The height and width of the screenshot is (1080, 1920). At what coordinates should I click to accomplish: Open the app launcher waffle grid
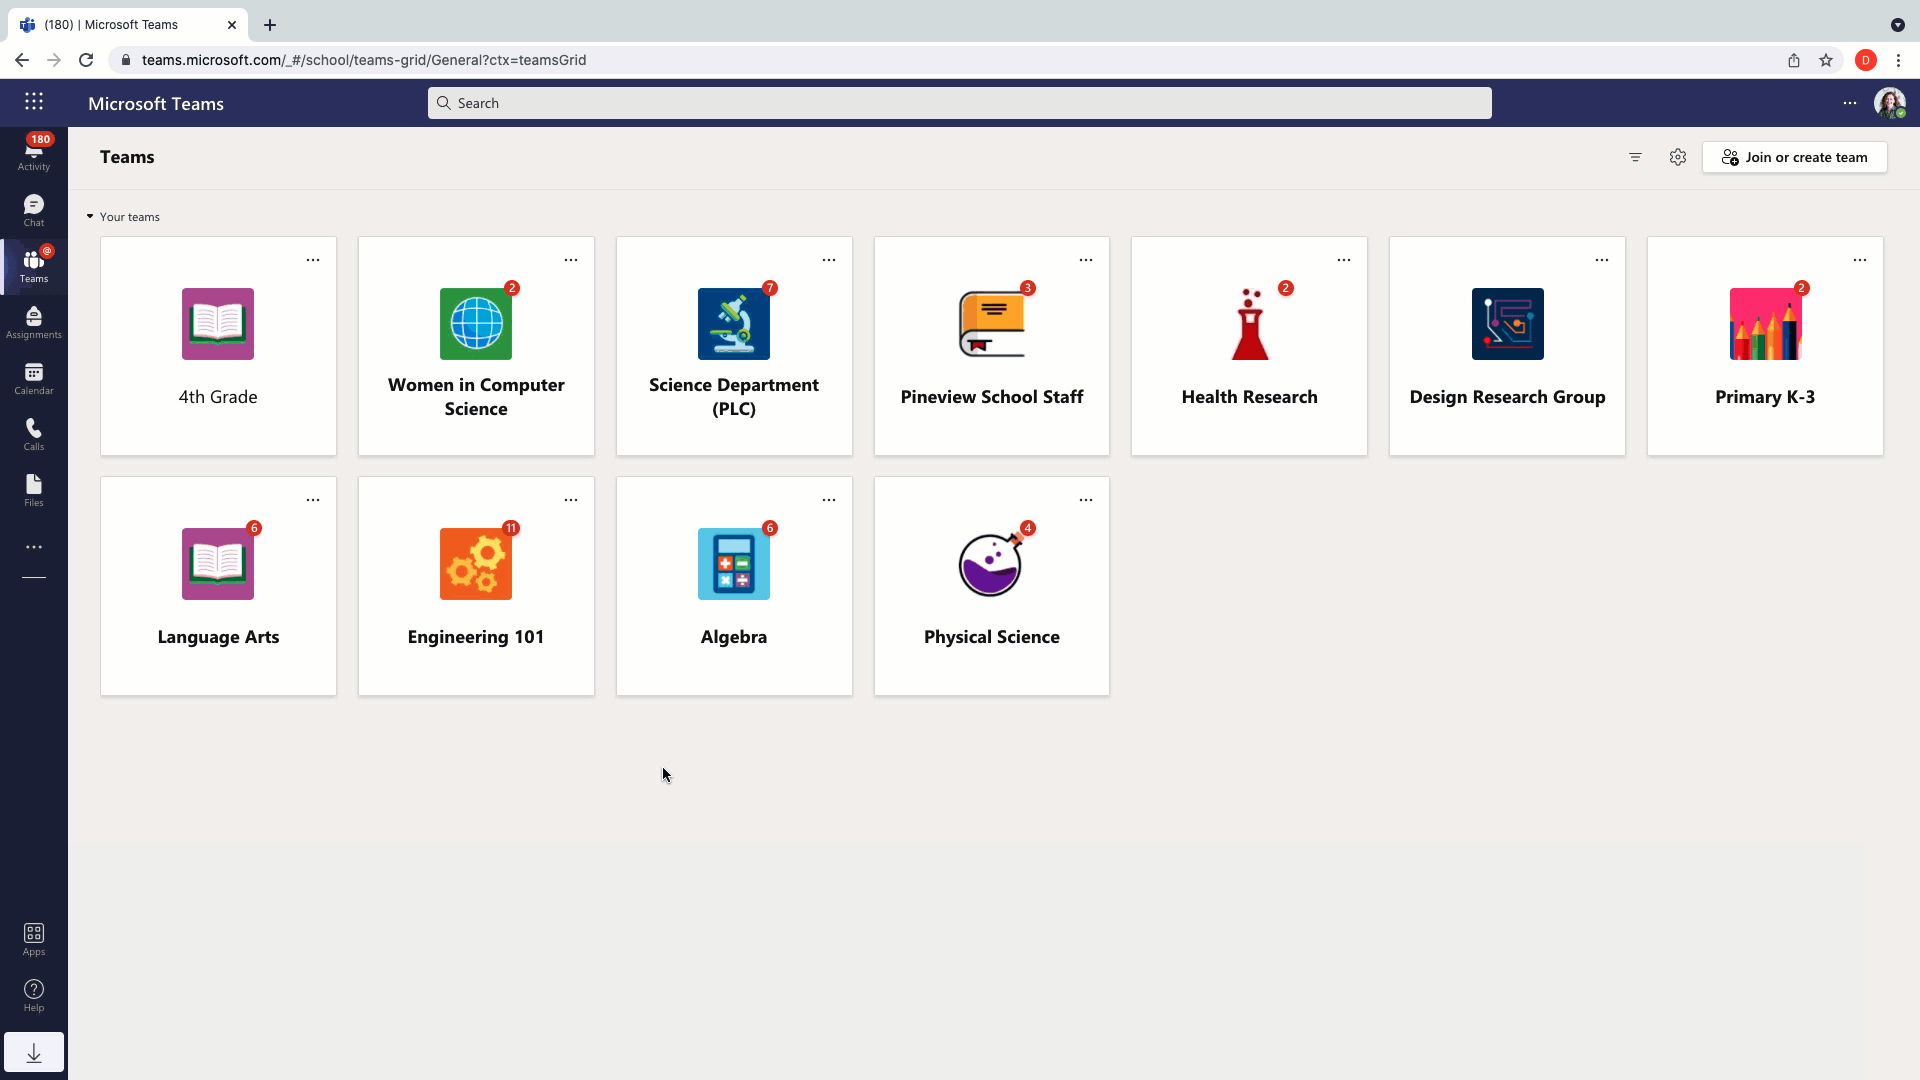tap(34, 102)
